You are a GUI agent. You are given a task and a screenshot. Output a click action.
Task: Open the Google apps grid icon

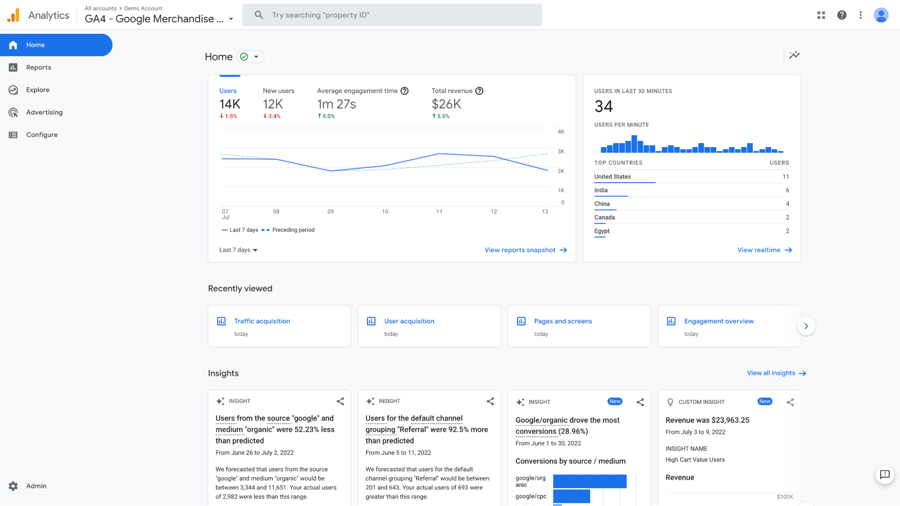[821, 15]
